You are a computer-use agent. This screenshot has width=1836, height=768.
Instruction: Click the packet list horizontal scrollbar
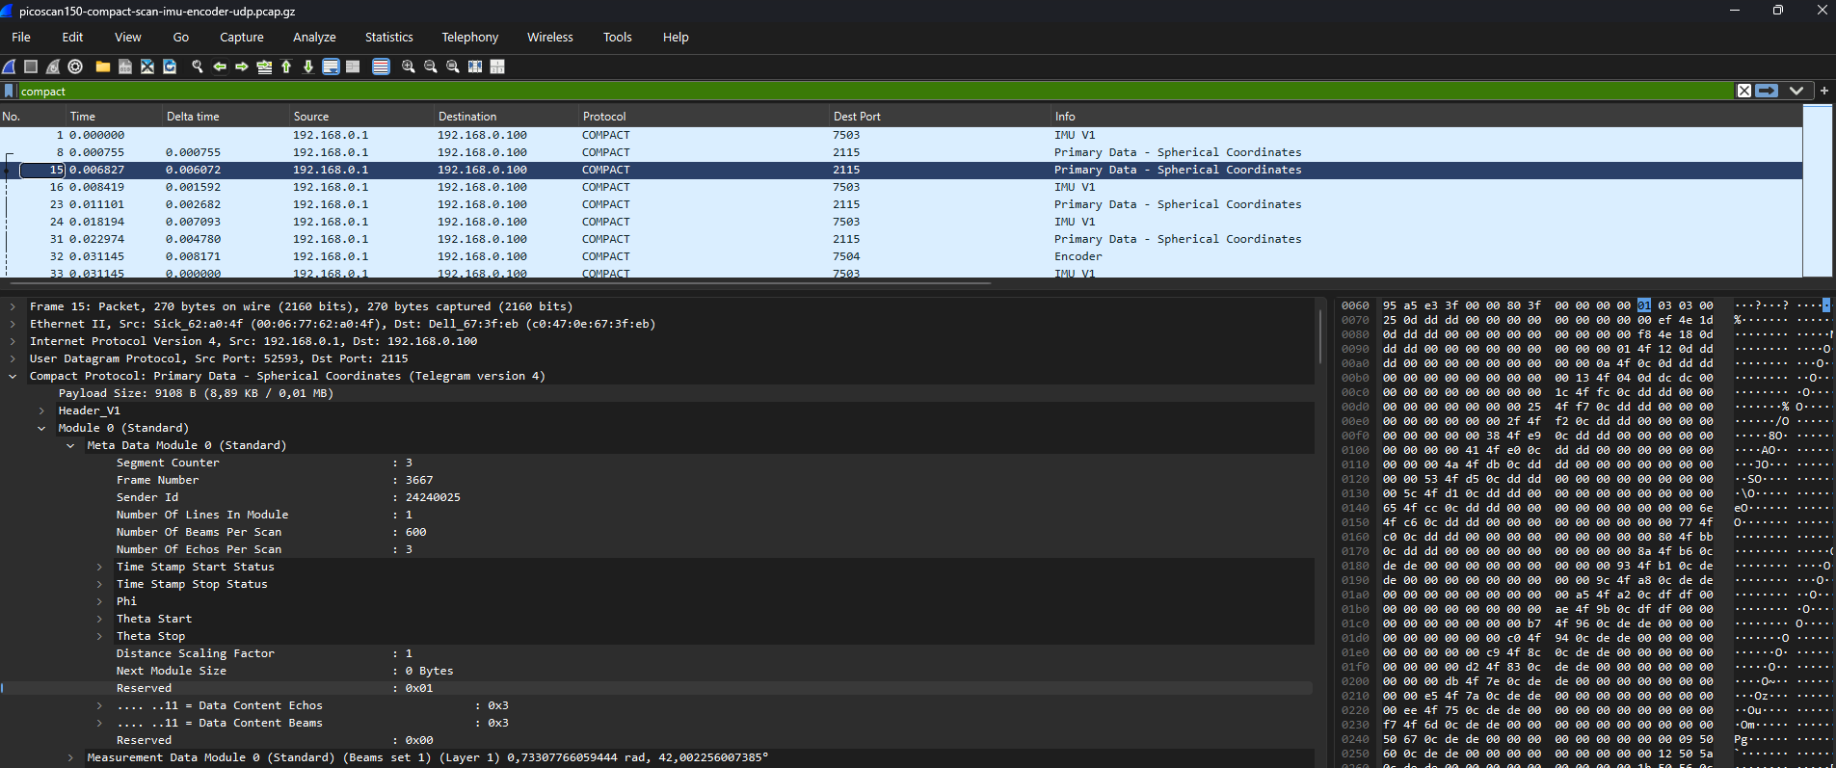tap(500, 283)
